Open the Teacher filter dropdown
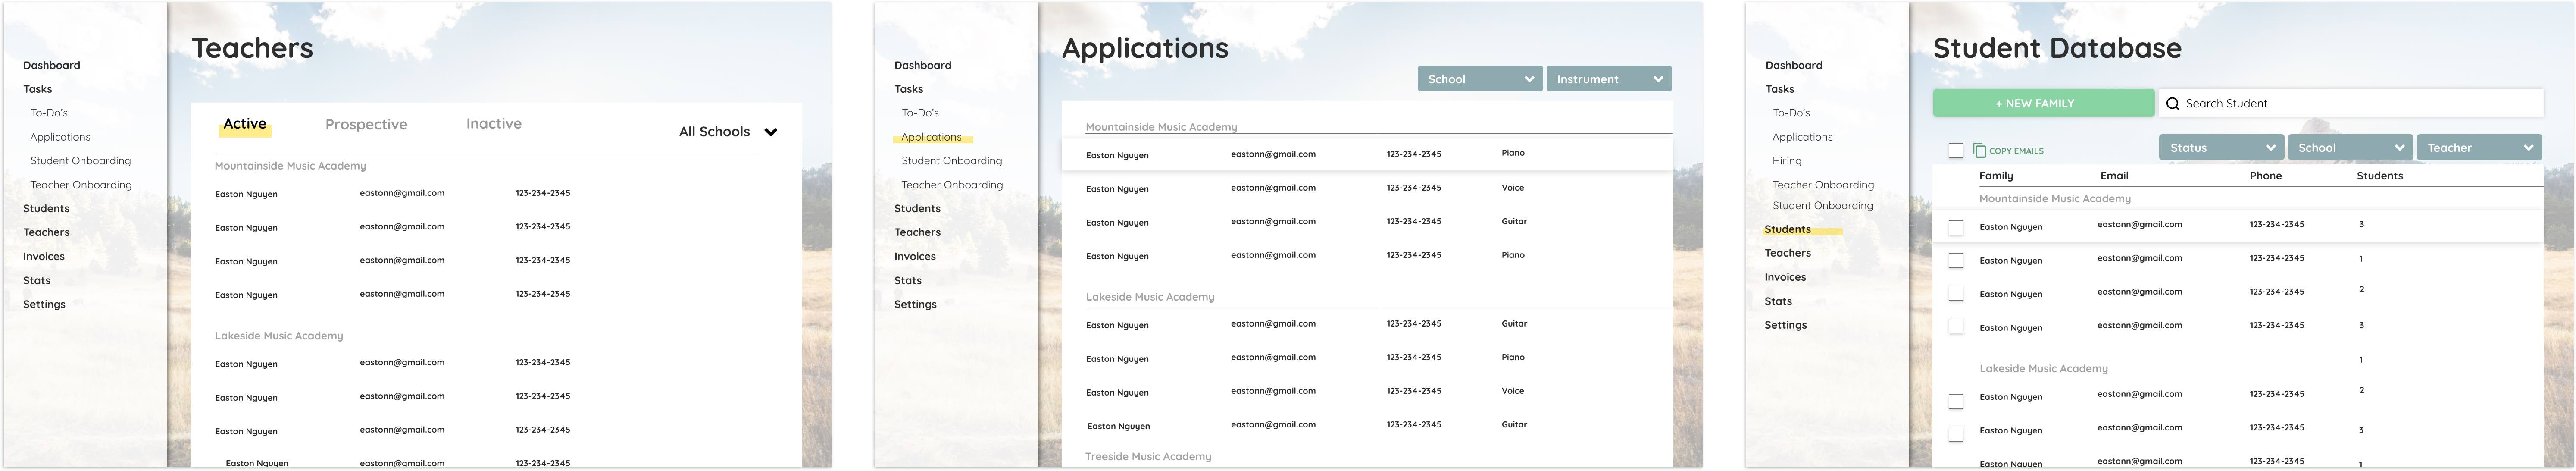Viewport: 2576px width, 471px height. 2479,148
